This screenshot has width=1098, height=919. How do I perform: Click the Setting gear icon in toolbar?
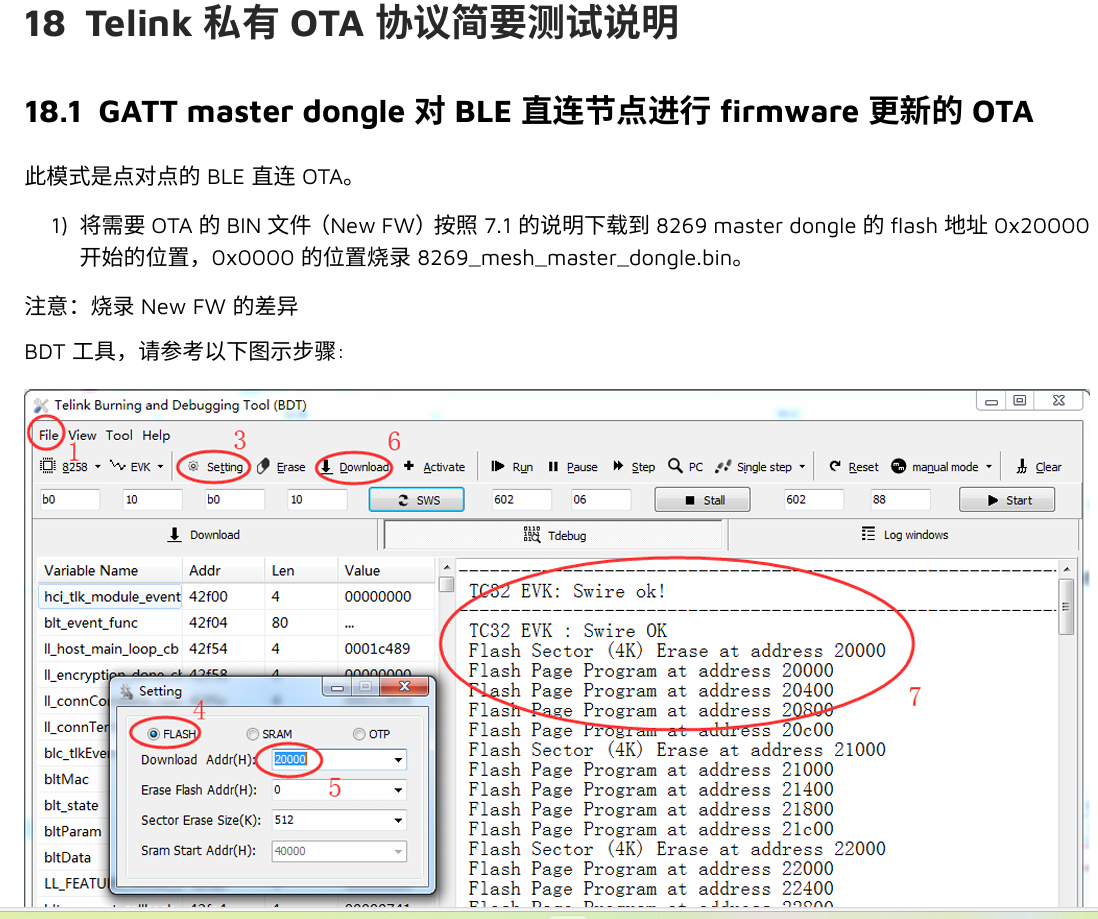[x=194, y=467]
